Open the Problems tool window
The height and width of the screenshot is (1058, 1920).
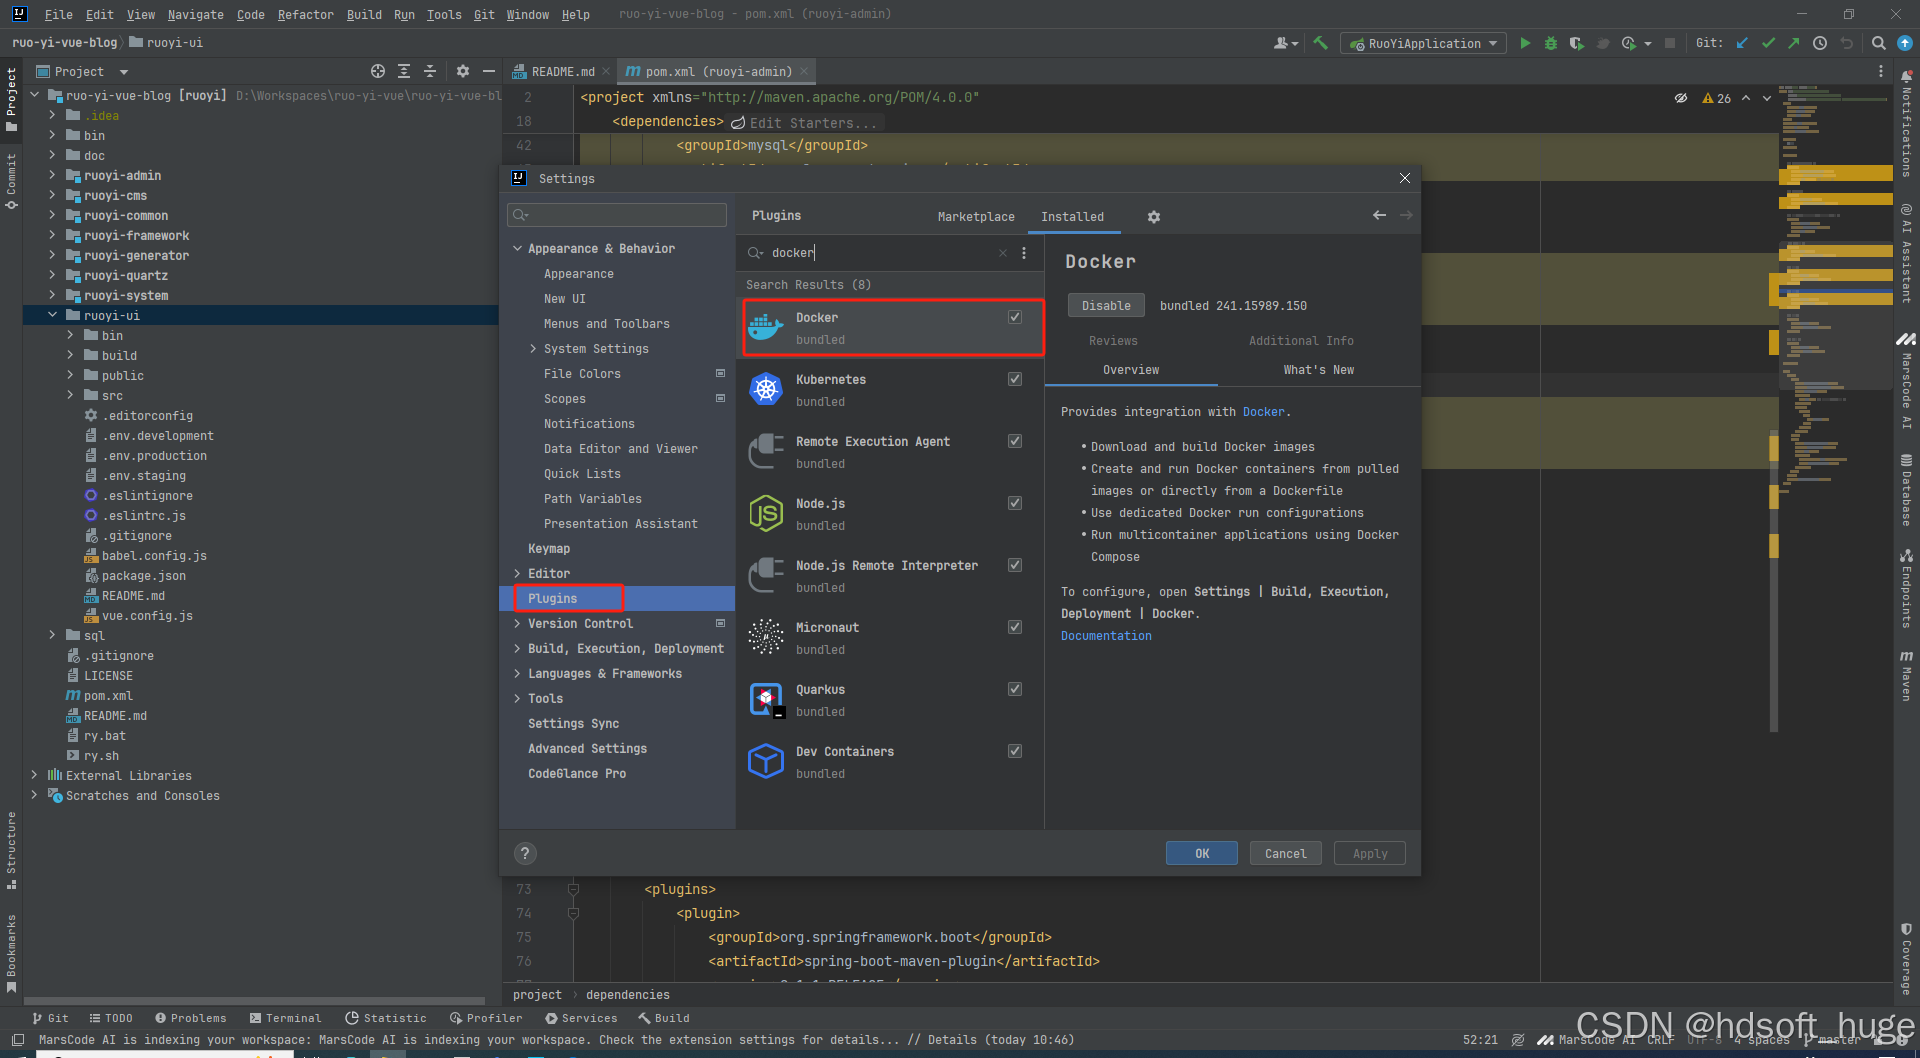click(190, 1018)
